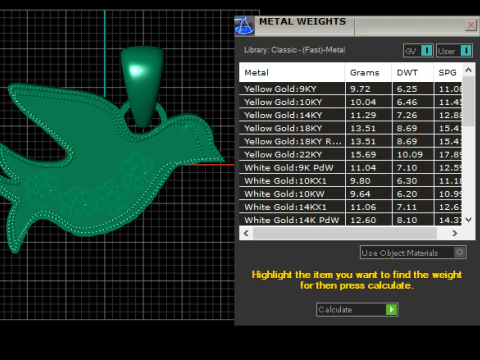Select the Yellow Gold:18KY row

(350, 128)
